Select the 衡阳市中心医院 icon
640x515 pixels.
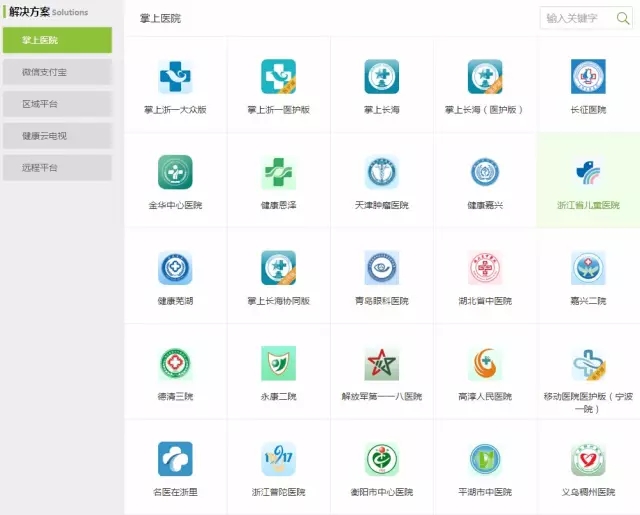point(382,459)
